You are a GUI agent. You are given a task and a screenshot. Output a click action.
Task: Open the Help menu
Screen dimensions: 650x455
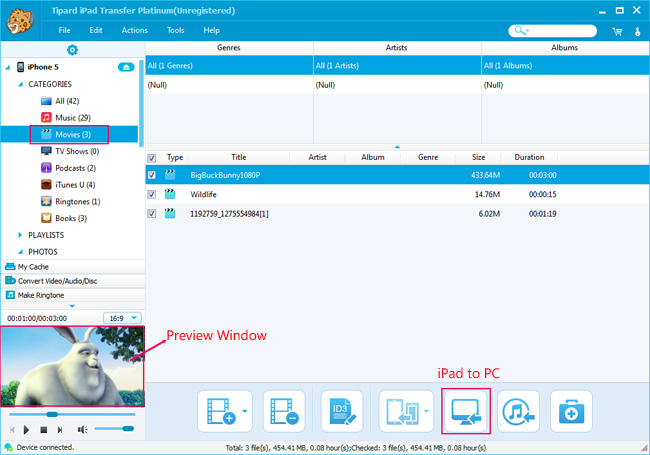(211, 30)
